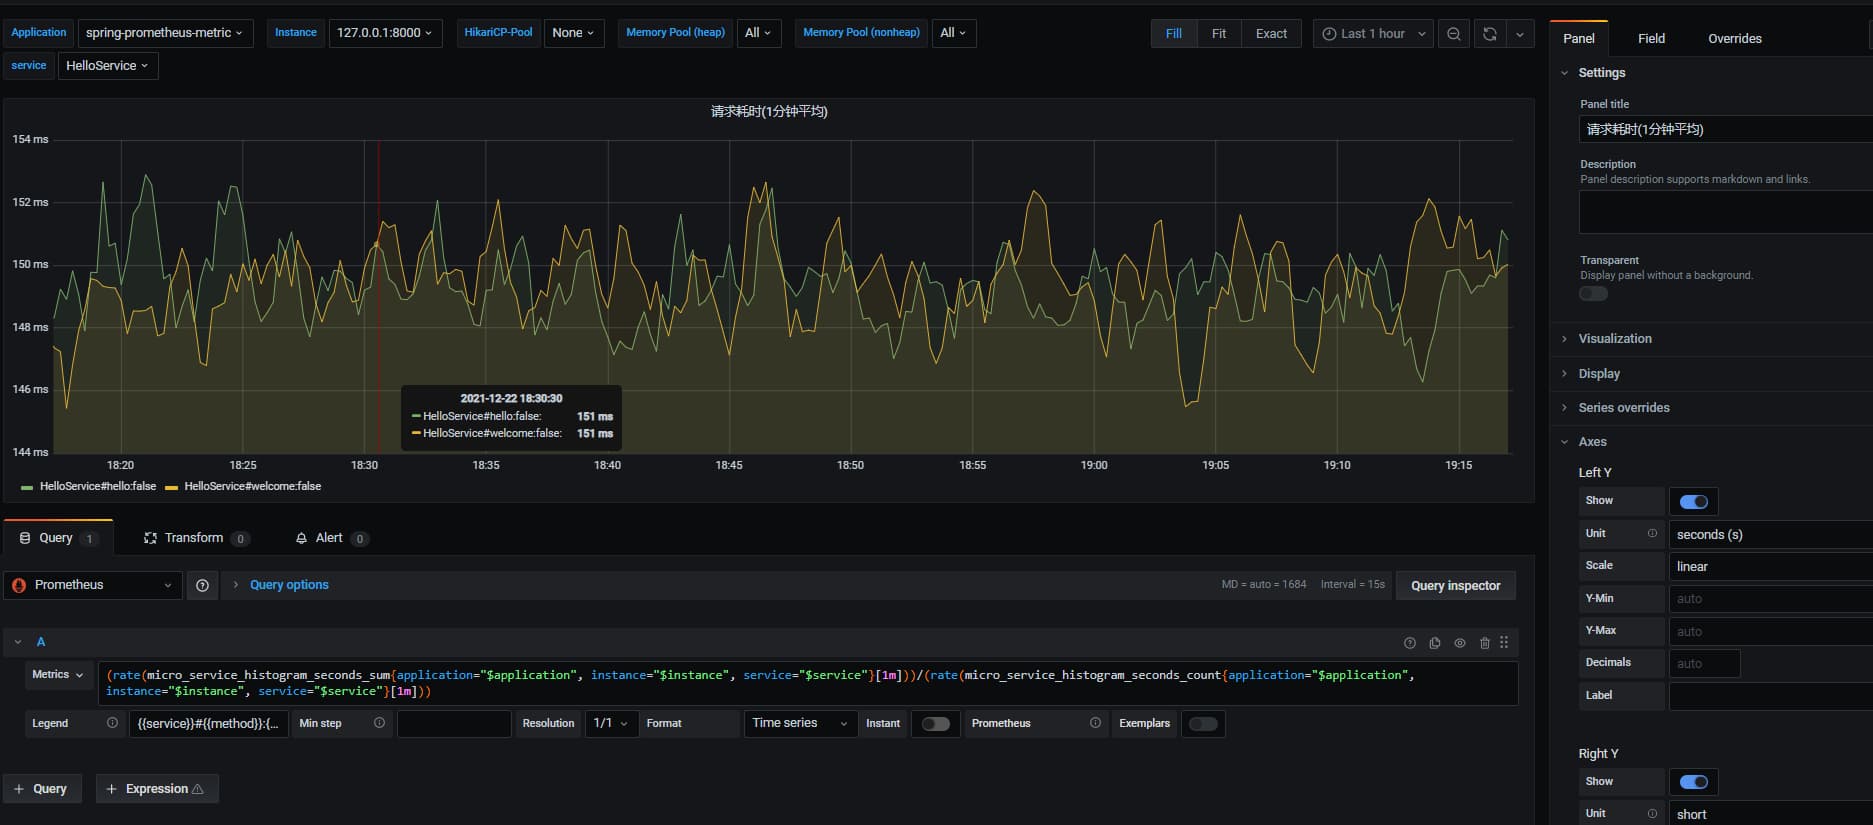The height and width of the screenshot is (825, 1873).
Task: Click the refresh dashboard icon
Action: [x=1489, y=34]
